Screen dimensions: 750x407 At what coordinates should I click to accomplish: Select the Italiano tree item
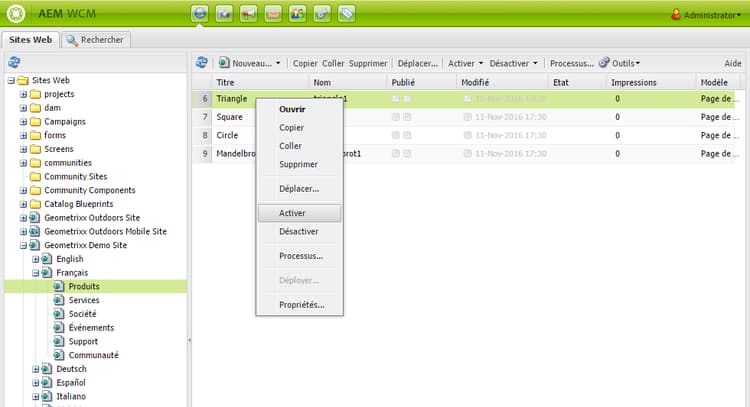pyautogui.click(x=71, y=396)
